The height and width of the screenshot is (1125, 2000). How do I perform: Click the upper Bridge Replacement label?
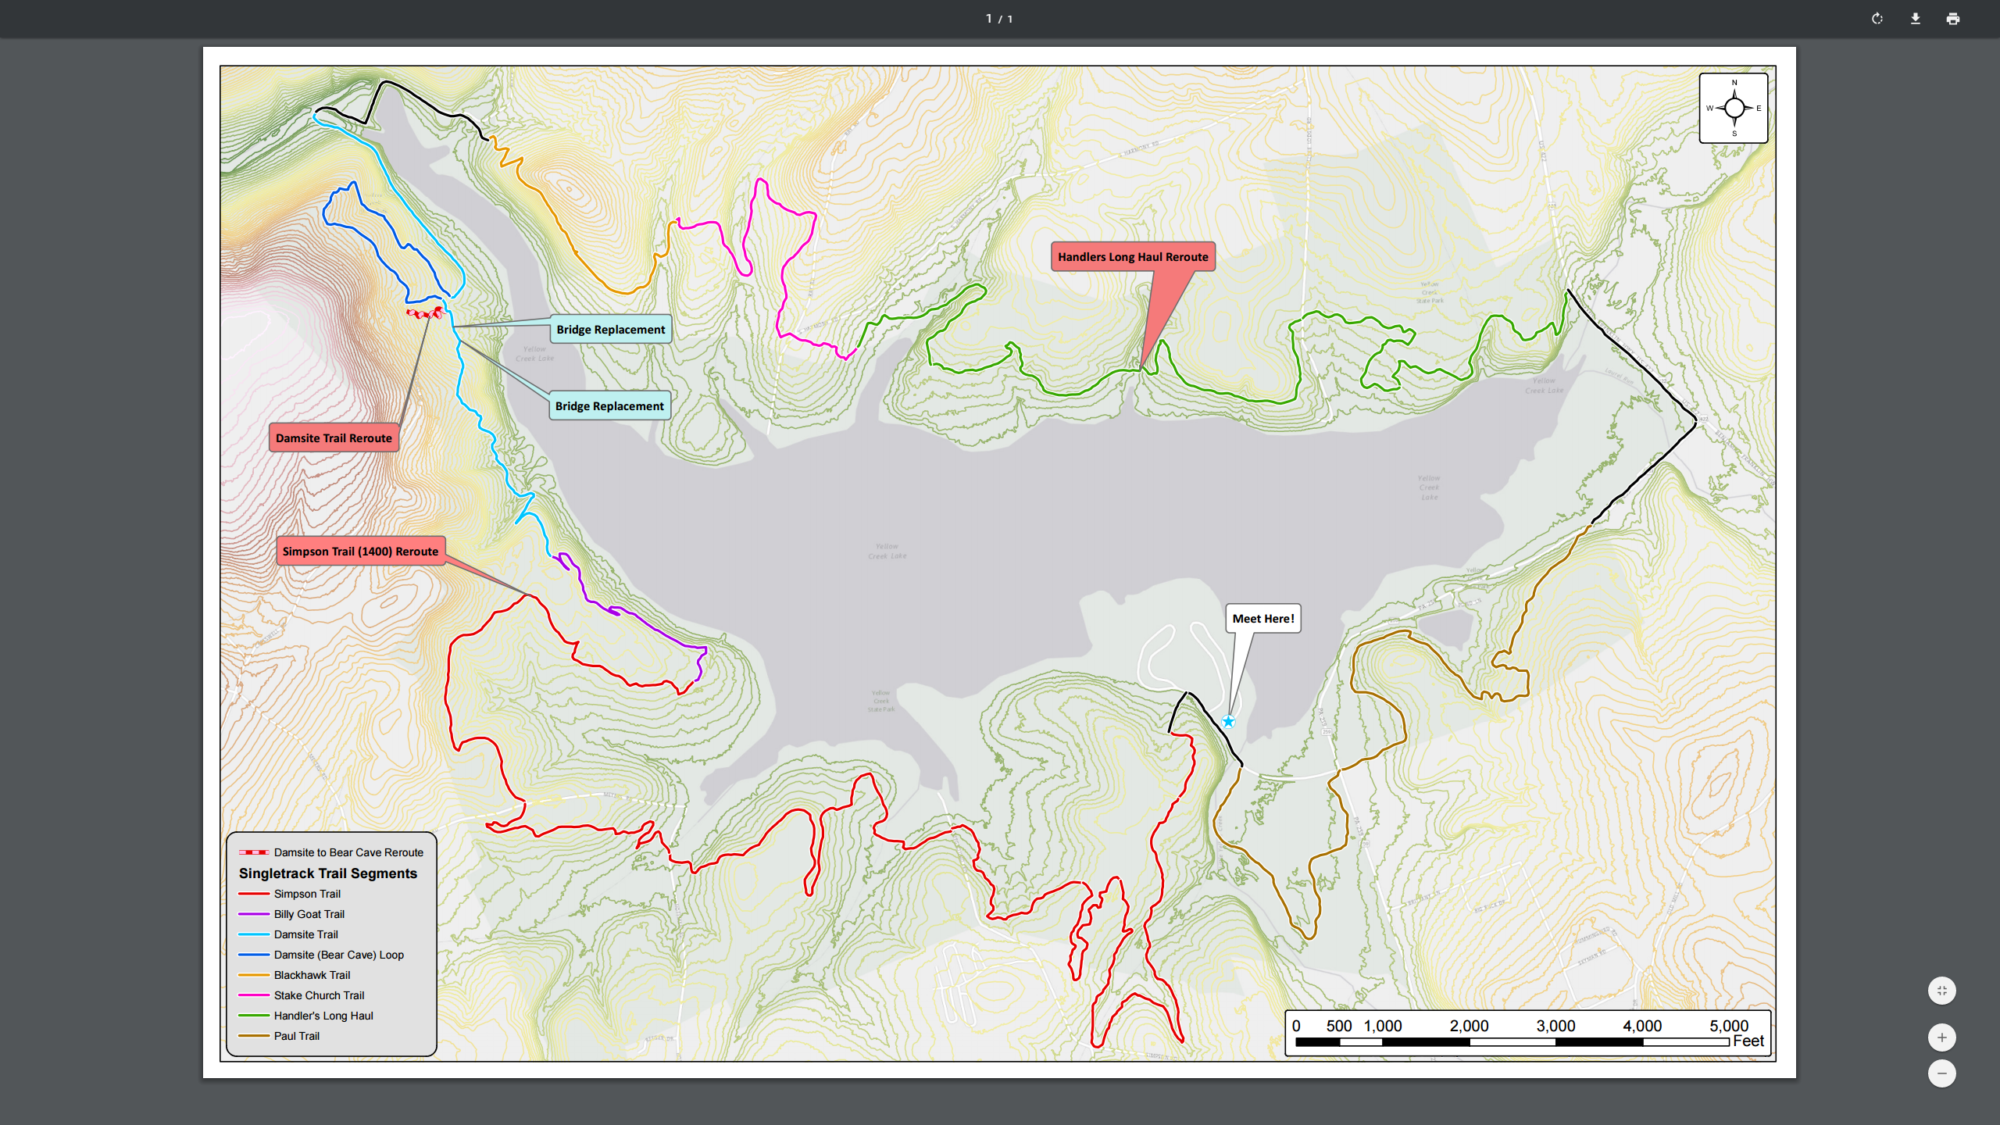[x=610, y=330]
